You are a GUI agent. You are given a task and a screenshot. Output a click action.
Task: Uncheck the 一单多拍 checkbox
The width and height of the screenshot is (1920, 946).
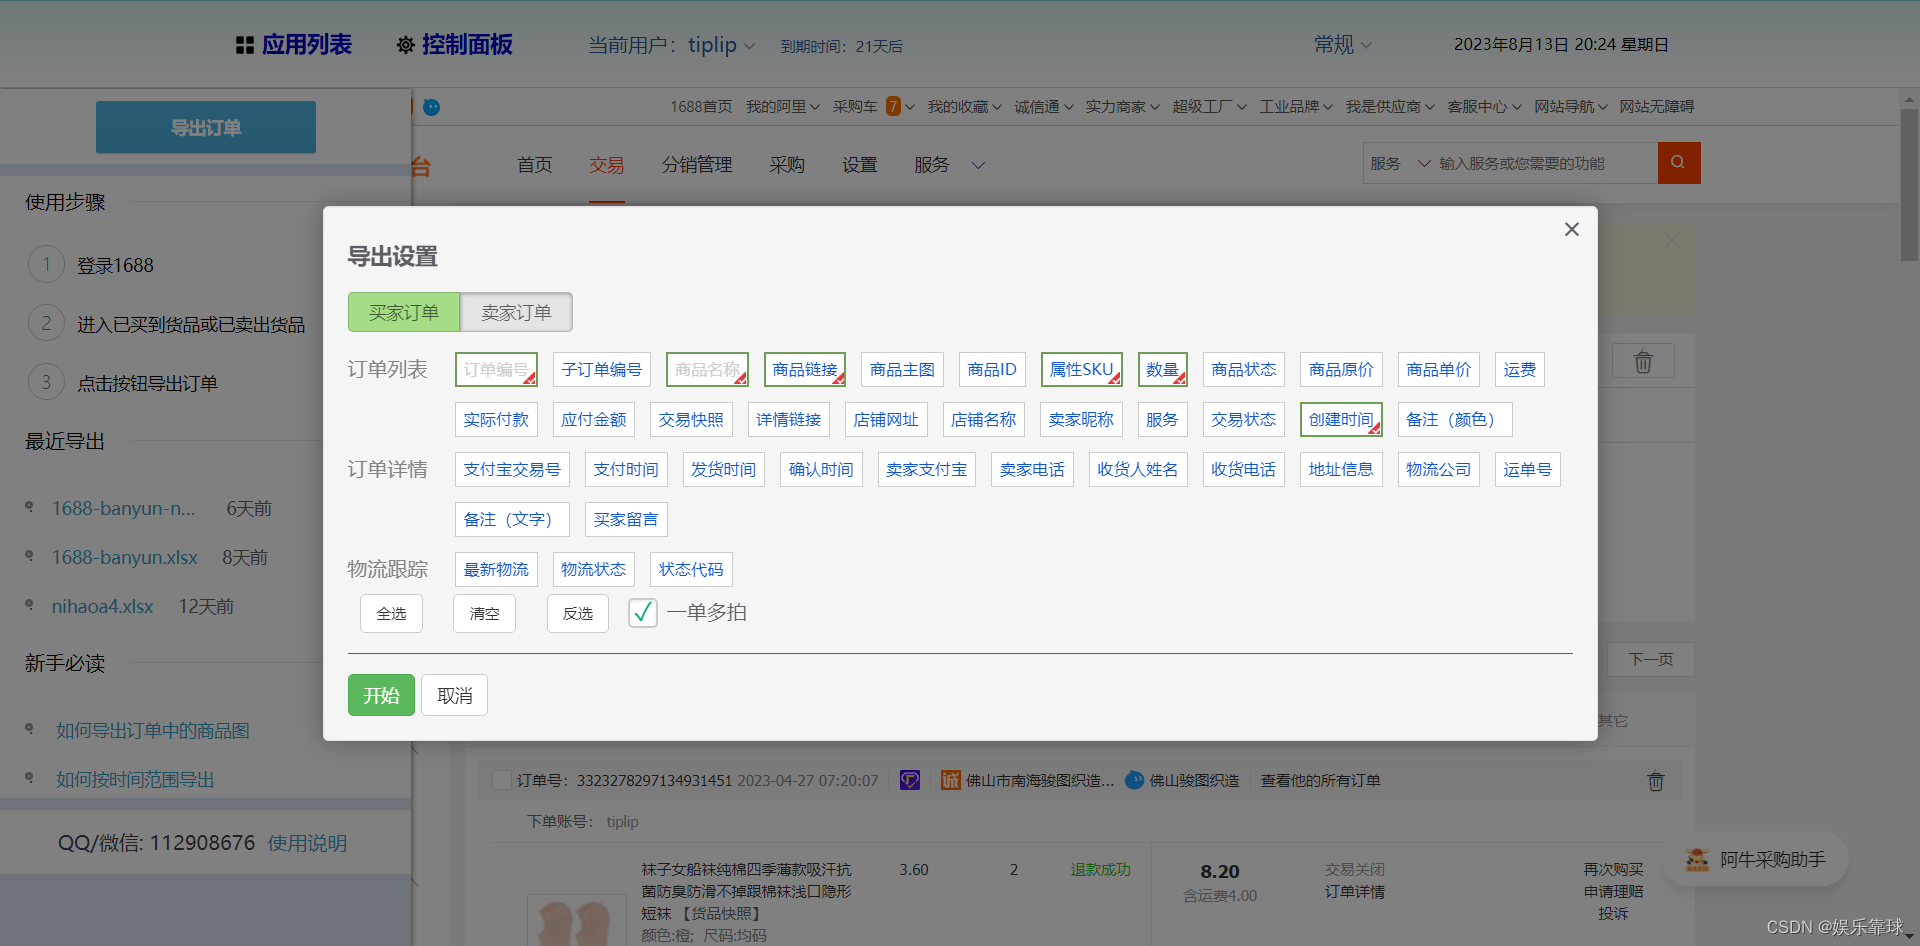tap(642, 612)
